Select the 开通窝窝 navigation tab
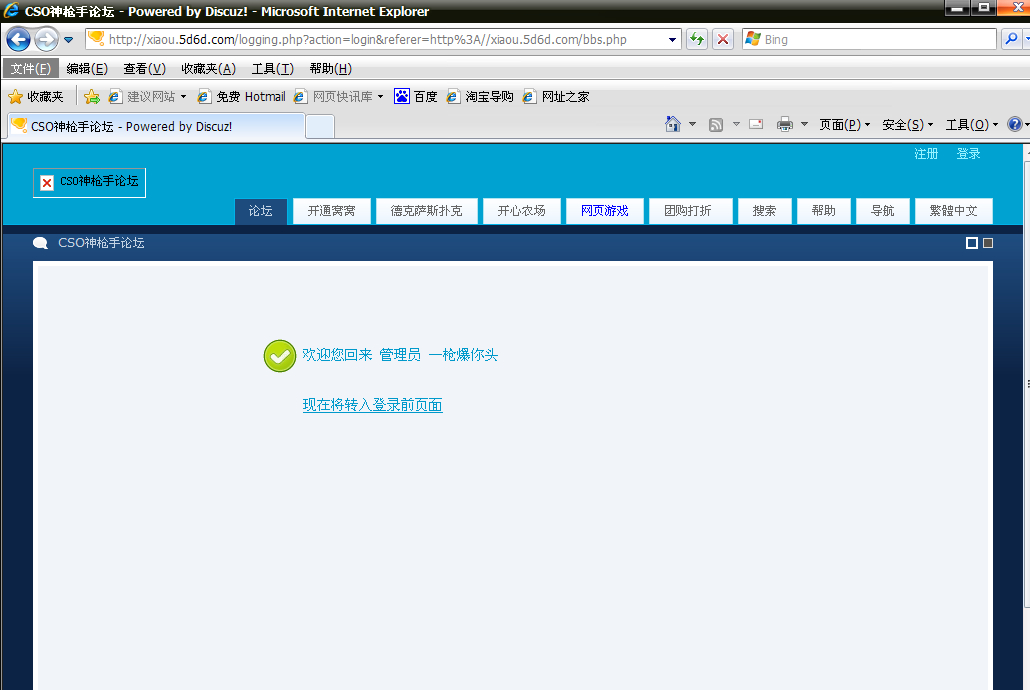The width and height of the screenshot is (1030, 690). point(332,211)
